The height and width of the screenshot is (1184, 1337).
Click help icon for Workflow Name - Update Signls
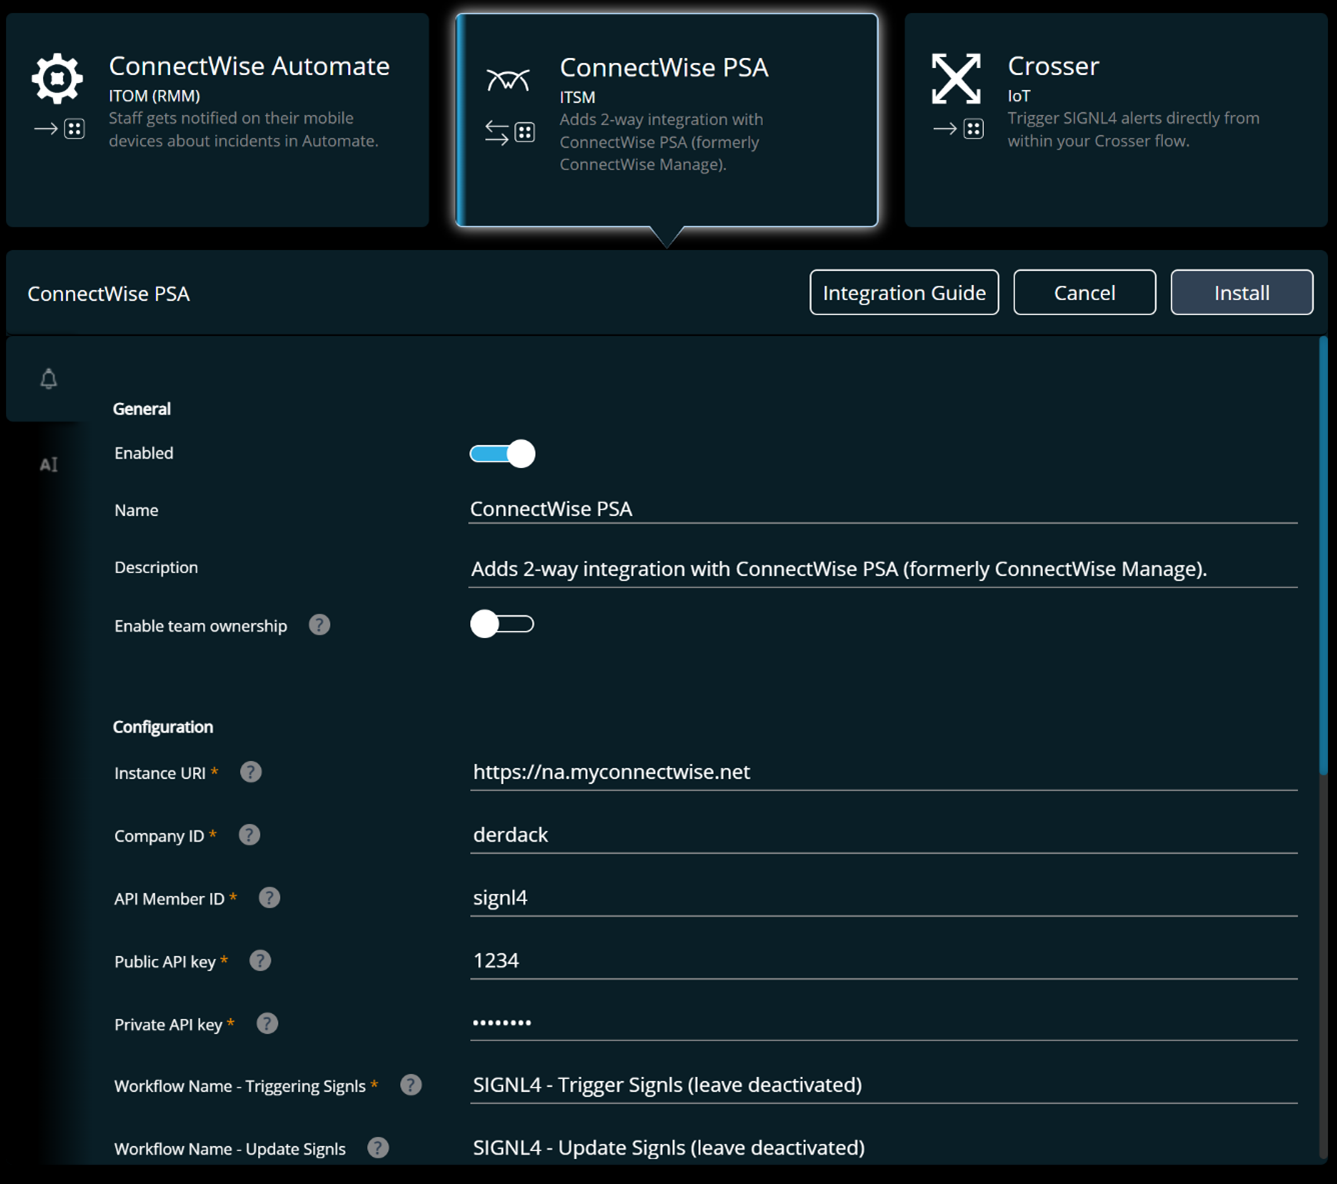(x=378, y=1148)
